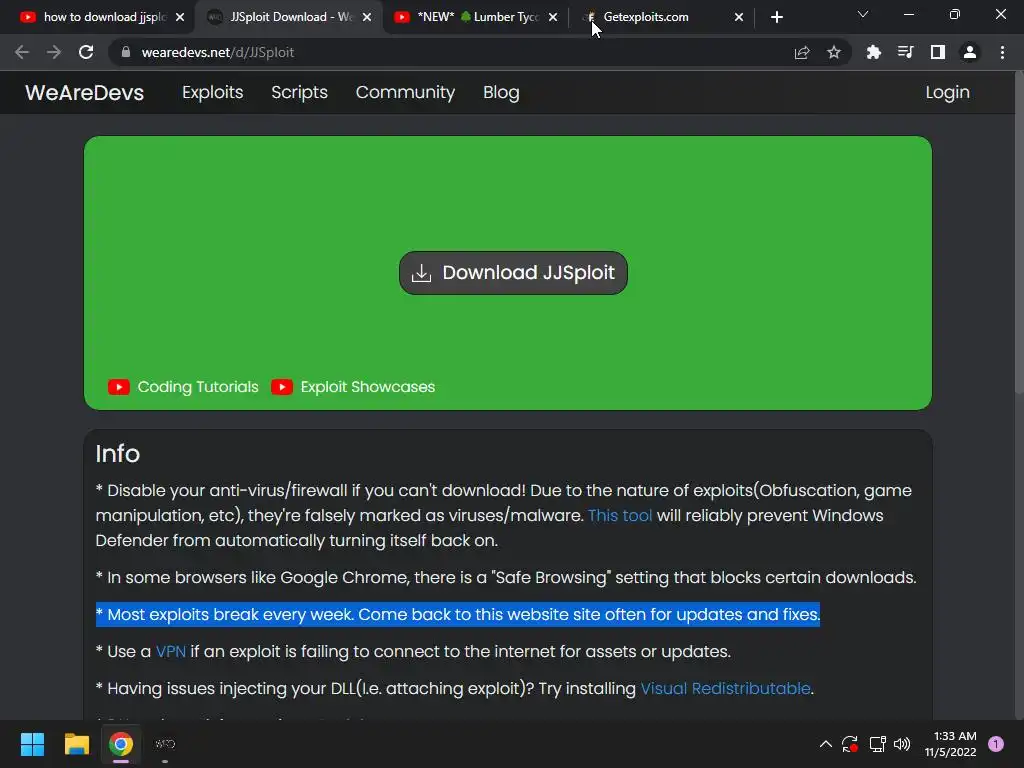Bookmark this page with the star icon
This screenshot has height=768, width=1024.
pos(834,52)
